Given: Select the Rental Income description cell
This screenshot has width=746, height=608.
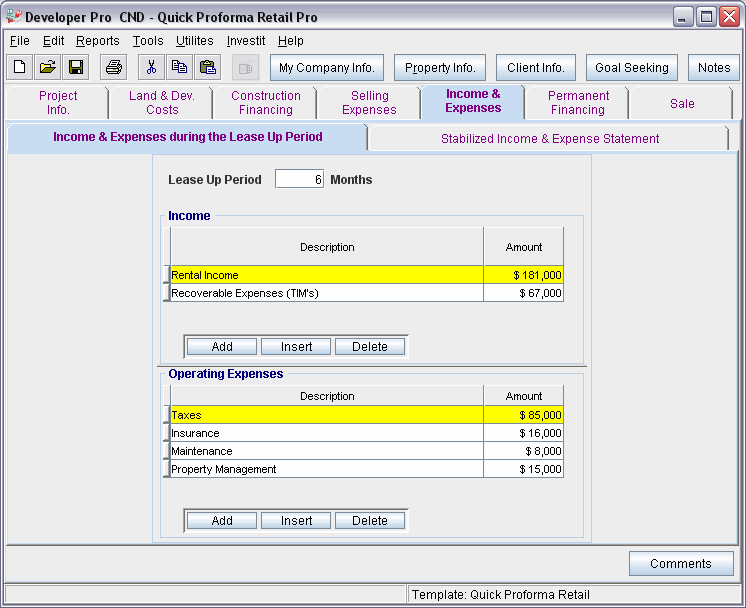Looking at the screenshot, I should click(327, 275).
